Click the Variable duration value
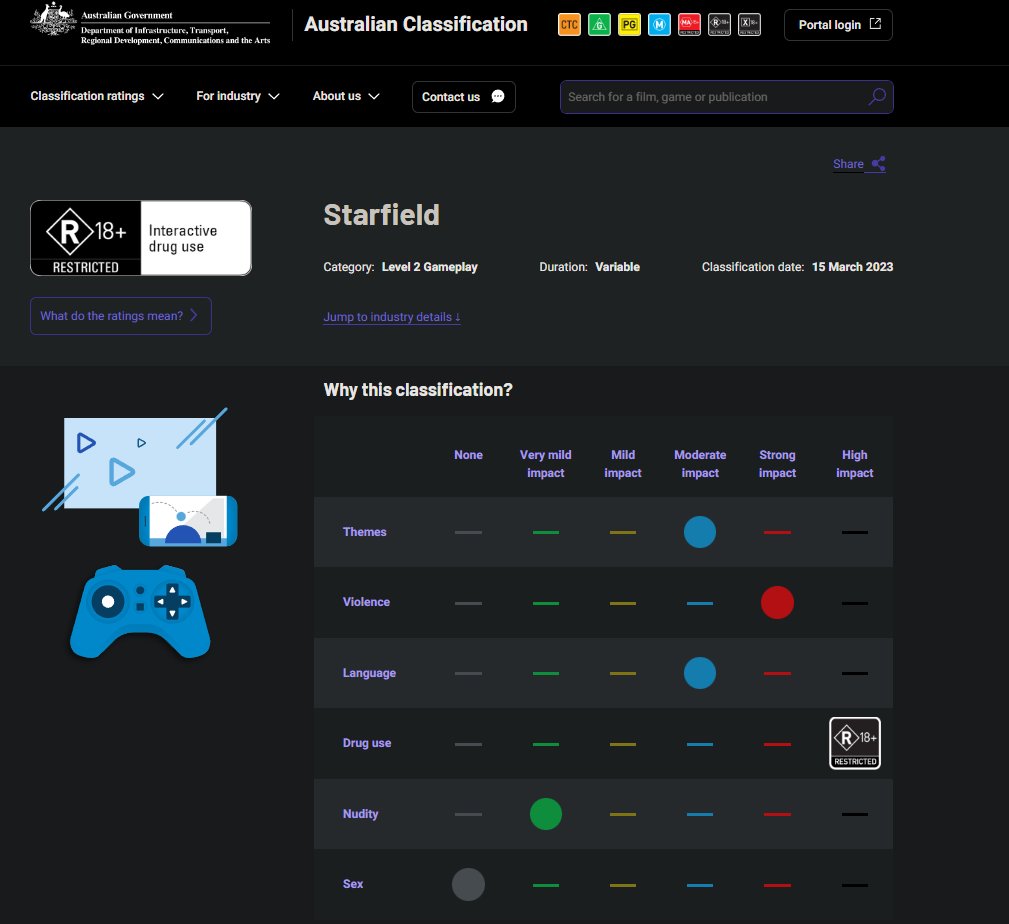1009x924 pixels. (x=617, y=267)
